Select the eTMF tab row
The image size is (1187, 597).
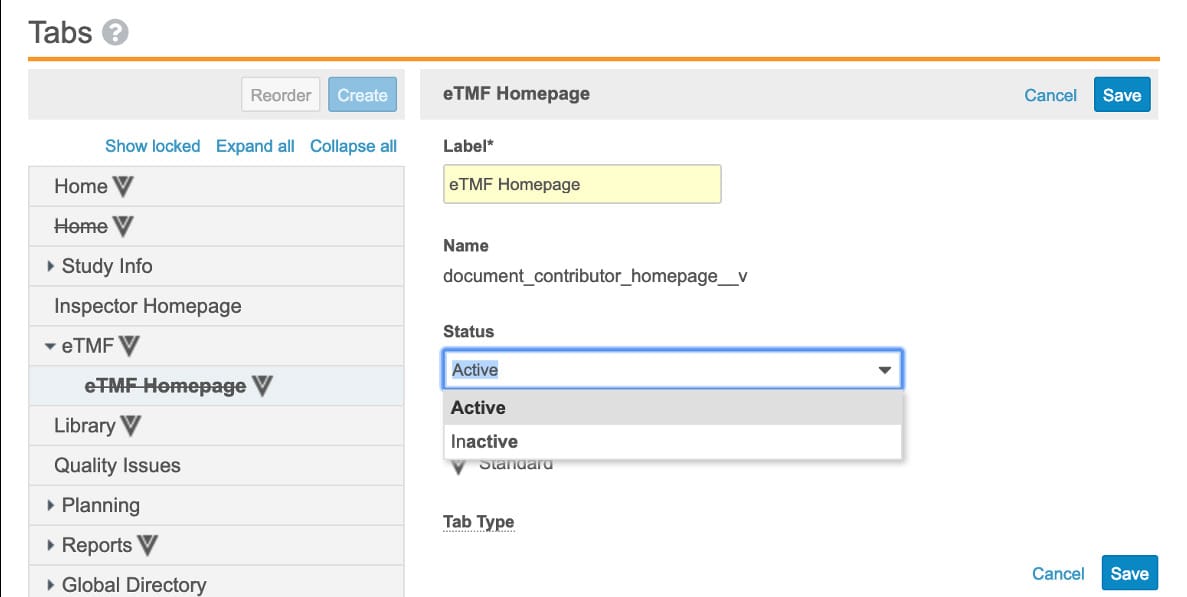[x=217, y=346]
